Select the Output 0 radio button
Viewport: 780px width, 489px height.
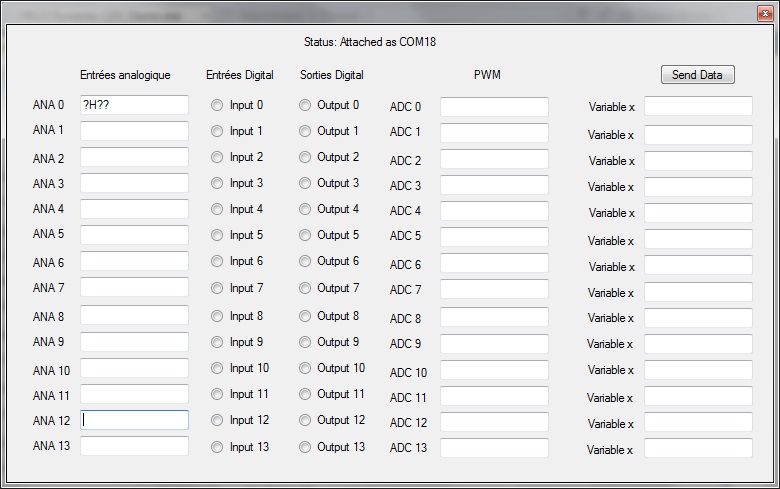click(x=305, y=105)
